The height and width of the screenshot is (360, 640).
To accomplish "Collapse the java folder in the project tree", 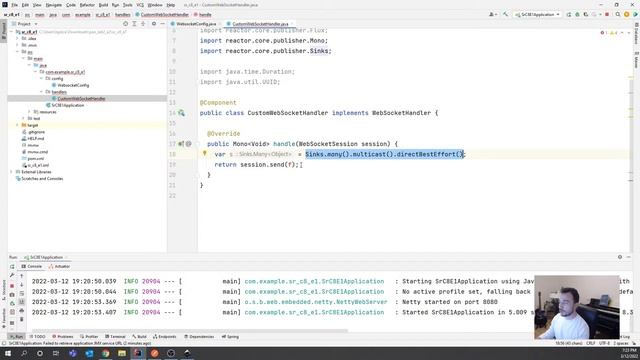I will [29, 65].
